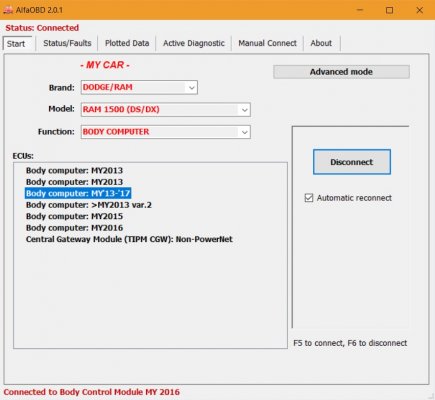
Task: Click the DODGE/RAM brand field
Action: point(139,87)
